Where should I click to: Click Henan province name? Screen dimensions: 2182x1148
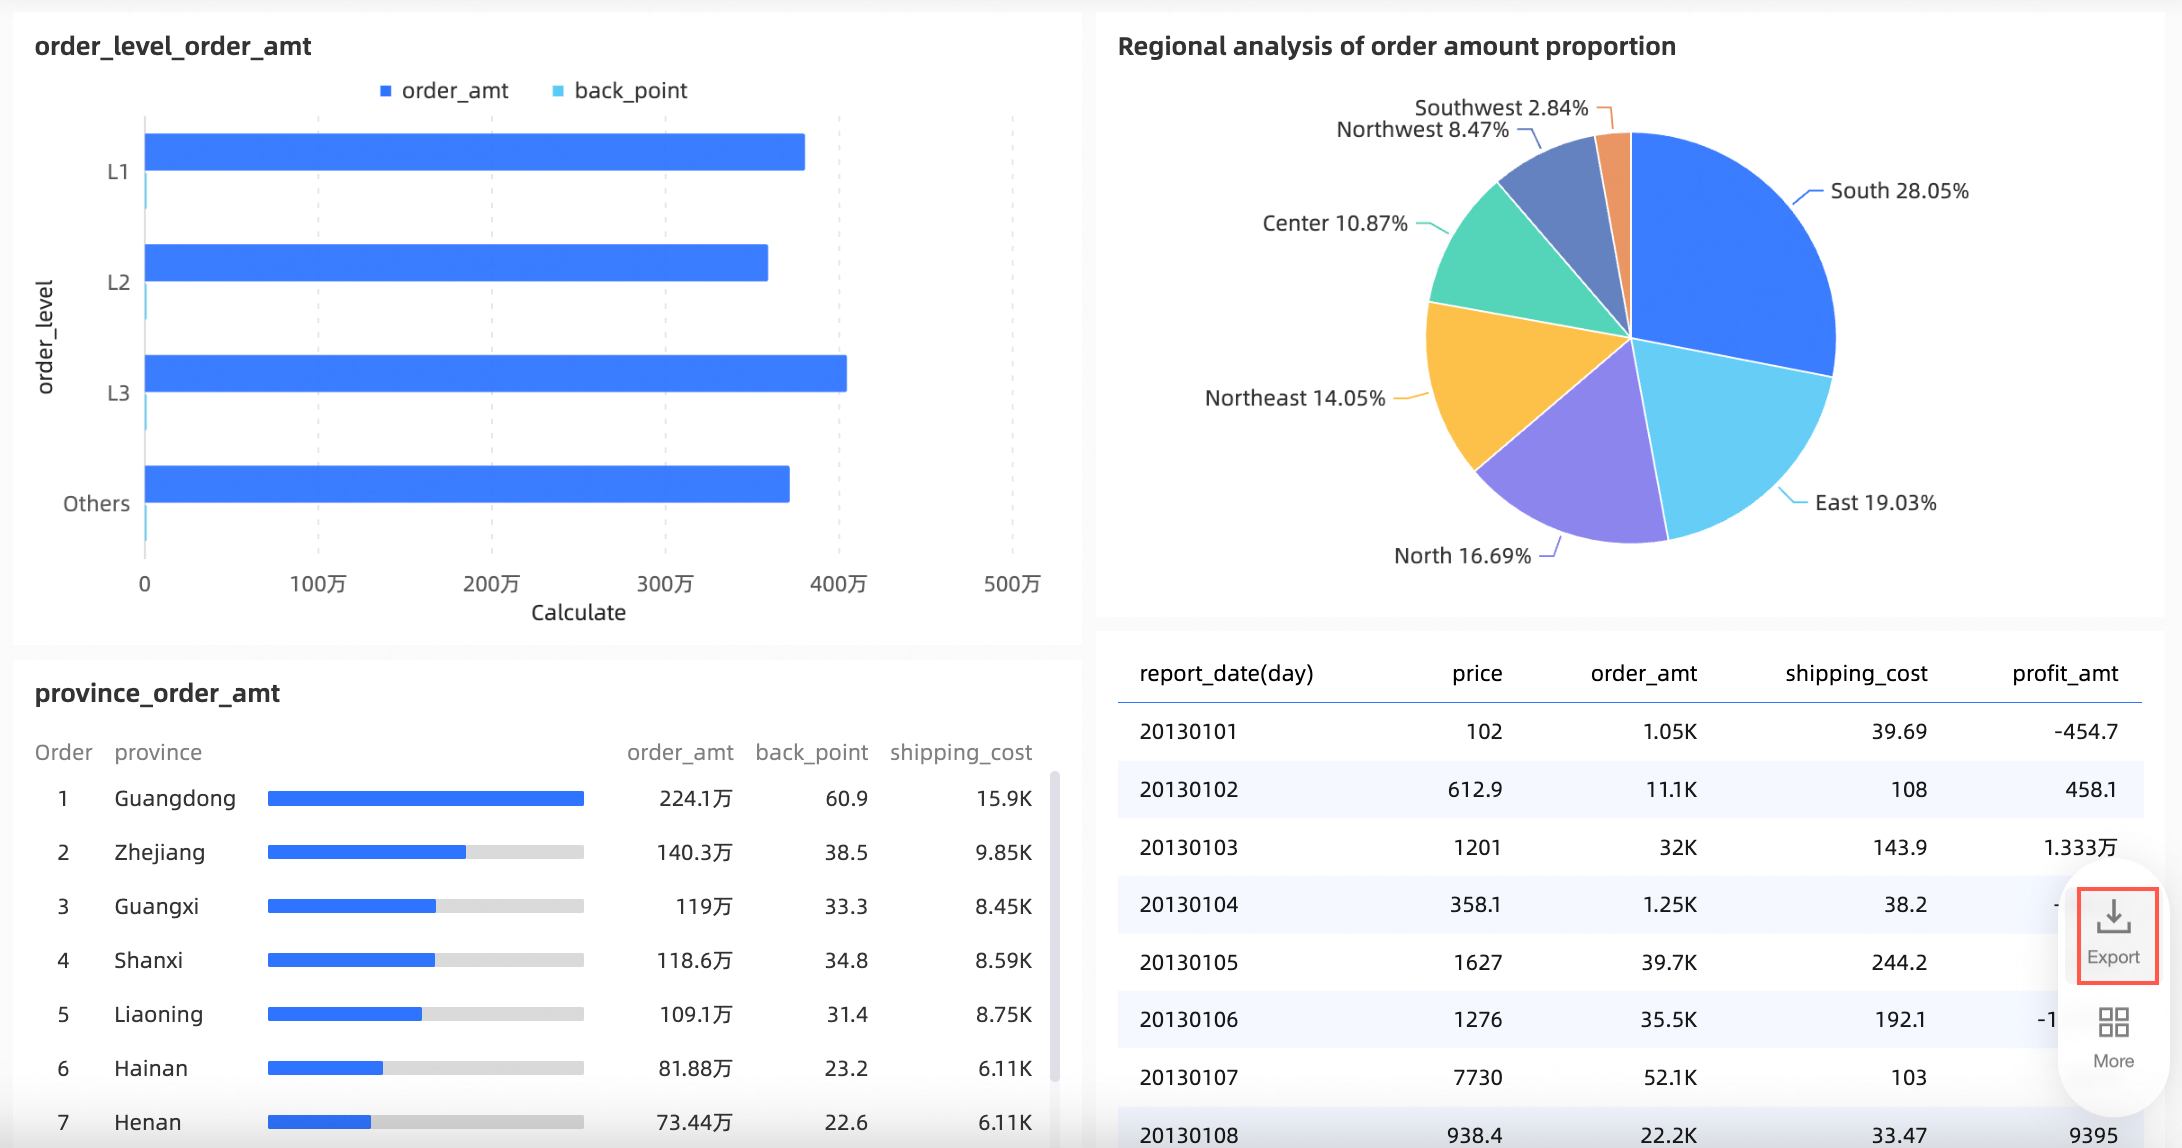(147, 1122)
